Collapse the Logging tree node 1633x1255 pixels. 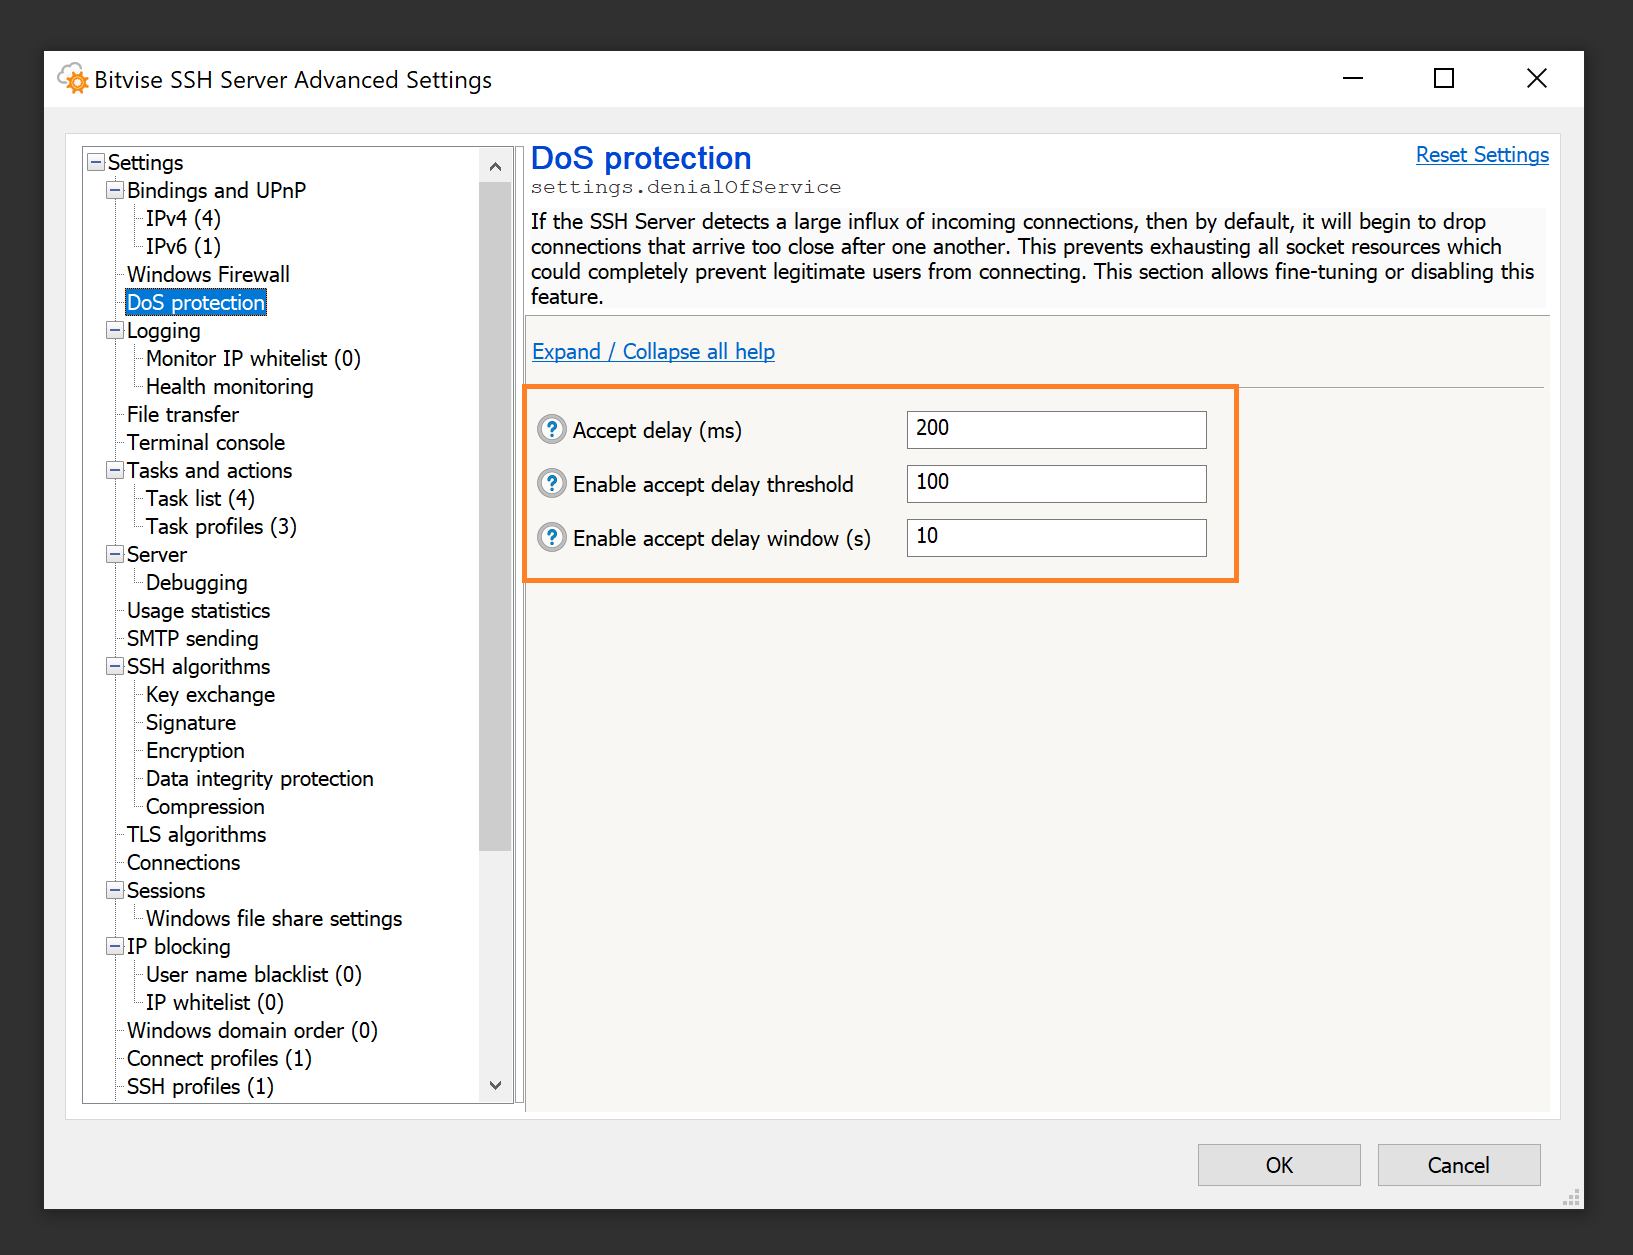point(115,330)
